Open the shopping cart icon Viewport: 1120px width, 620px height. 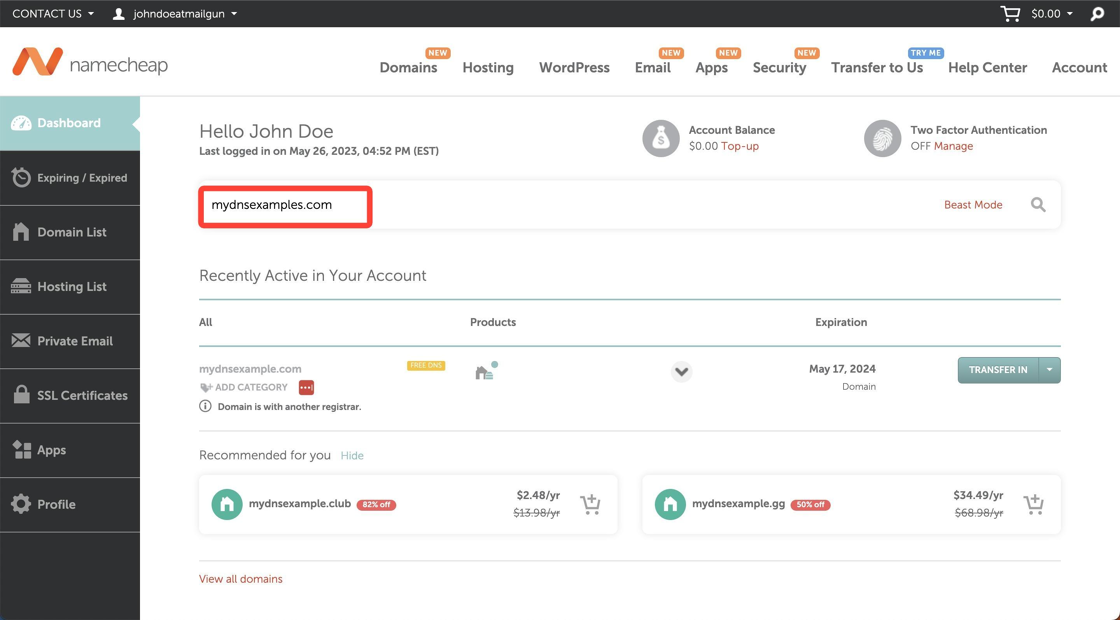tap(1010, 14)
